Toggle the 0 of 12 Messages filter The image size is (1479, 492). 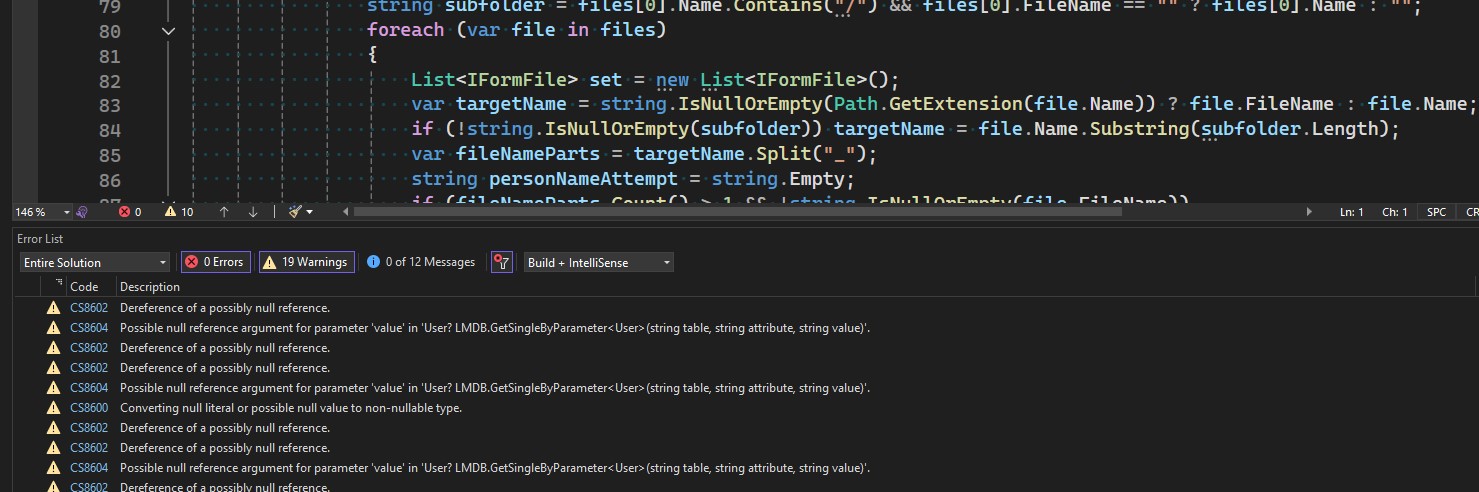click(x=421, y=262)
